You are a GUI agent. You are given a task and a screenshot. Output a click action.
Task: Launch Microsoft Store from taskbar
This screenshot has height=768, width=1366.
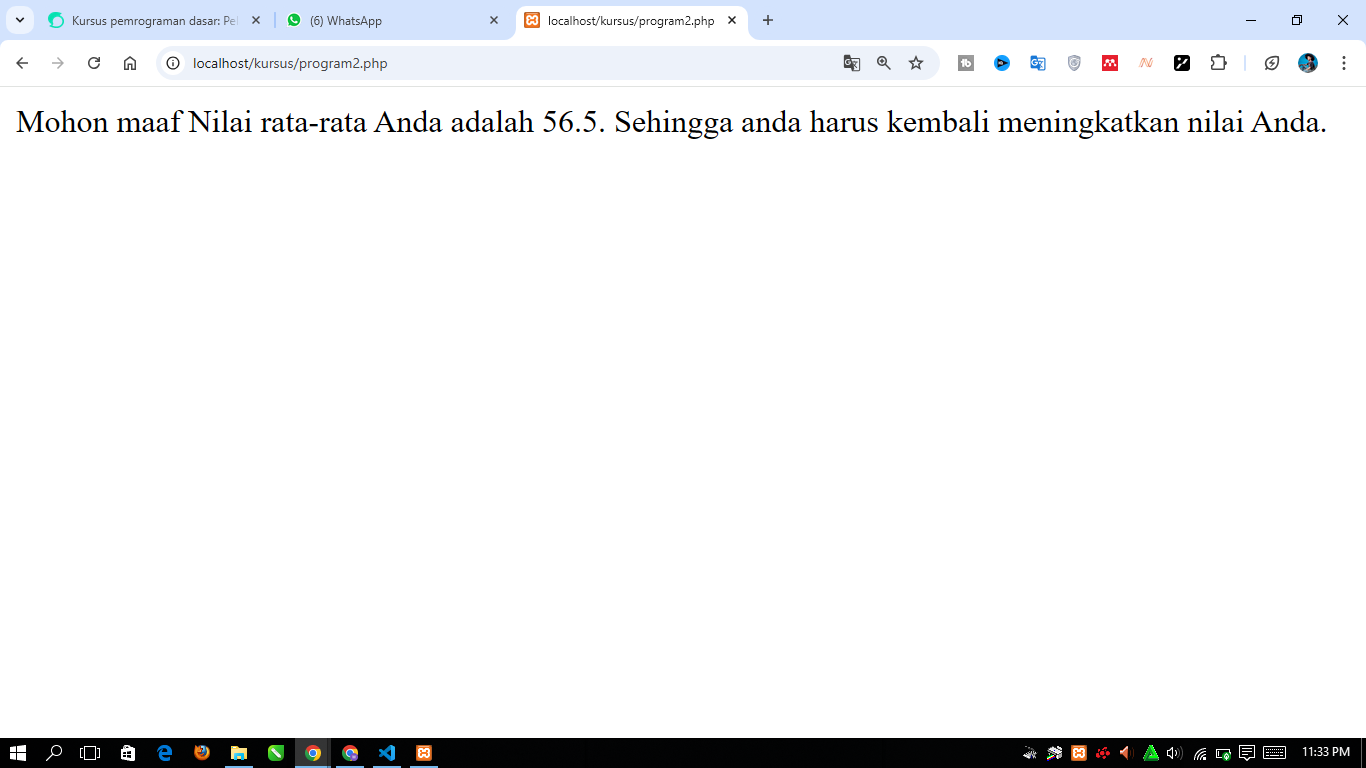pyautogui.click(x=128, y=753)
